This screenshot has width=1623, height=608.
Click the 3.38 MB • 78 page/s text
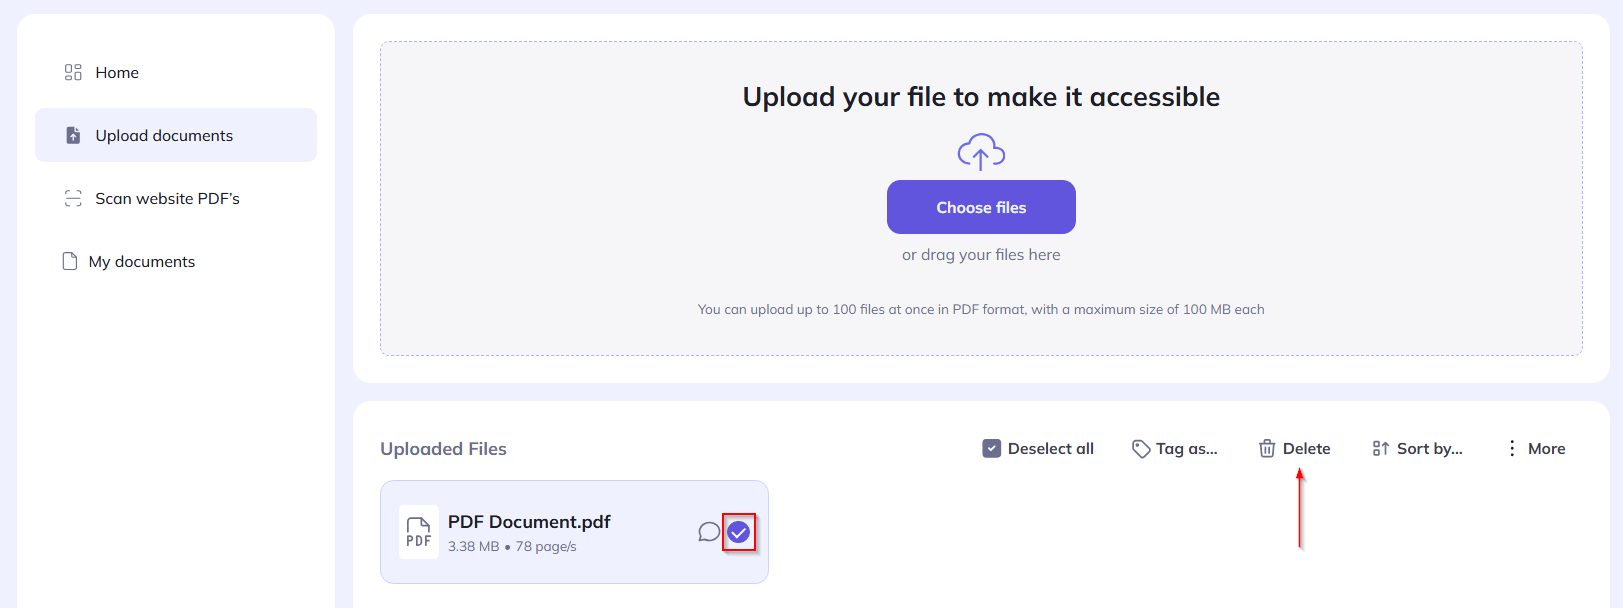[512, 547]
